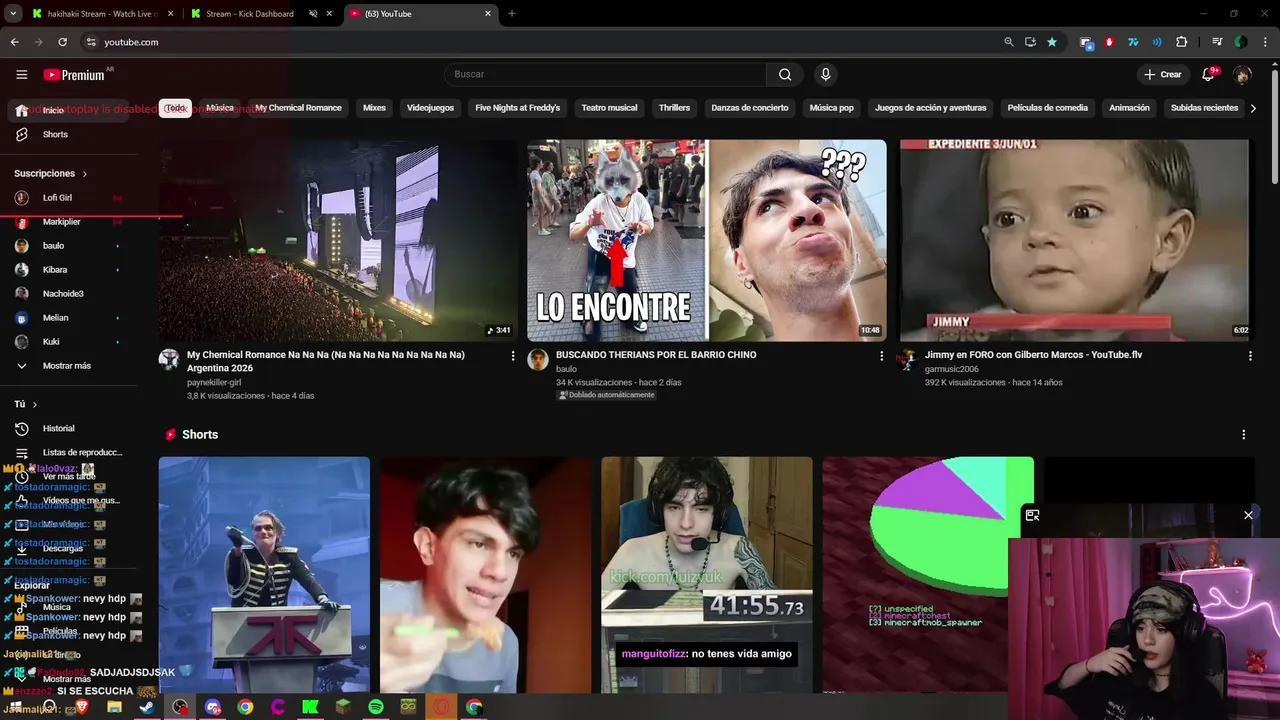1280x720 pixels.
Task: Reload the page in Chrome
Action: pyautogui.click(x=62, y=42)
